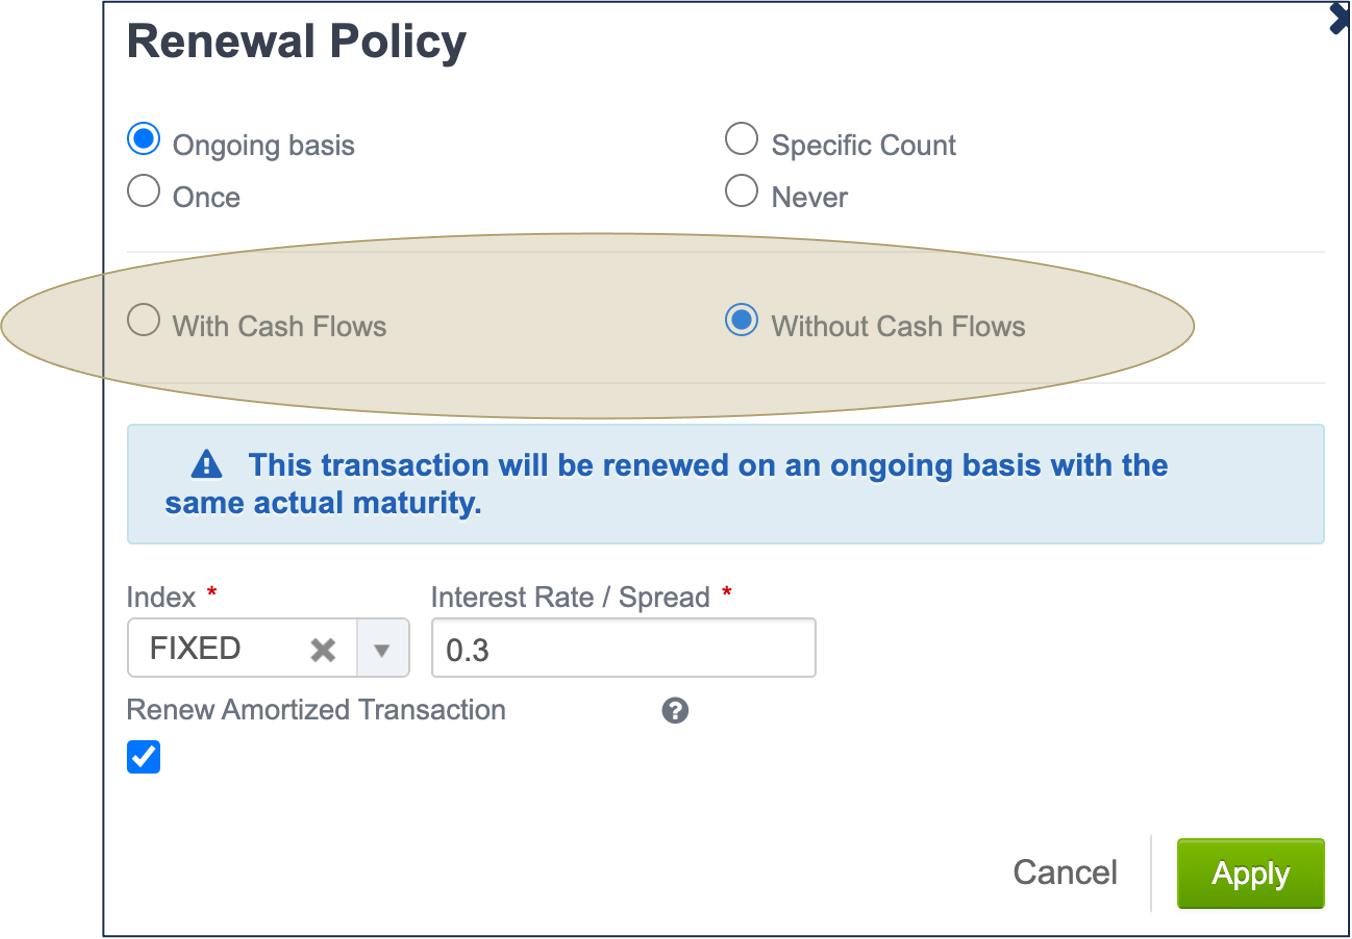Click the Renewal Policy dialog title
The image size is (1352, 939).
pyautogui.click(x=296, y=41)
